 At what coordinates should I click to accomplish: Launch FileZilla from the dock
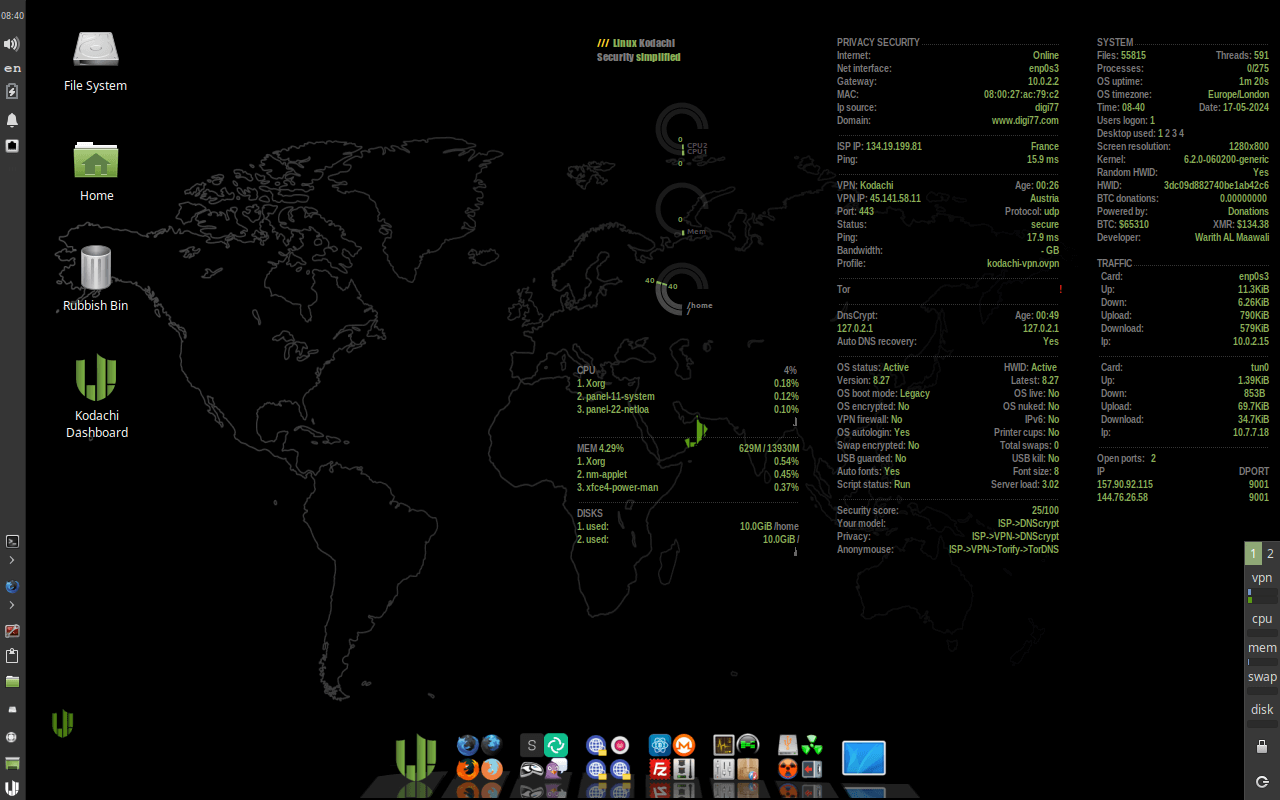click(660, 769)
